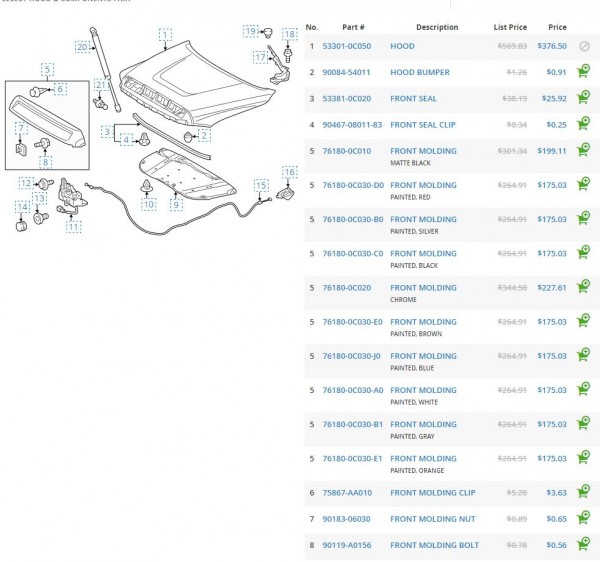Select diagram callout 16
This screenshot has height=562, width=600.
point(290,172)
